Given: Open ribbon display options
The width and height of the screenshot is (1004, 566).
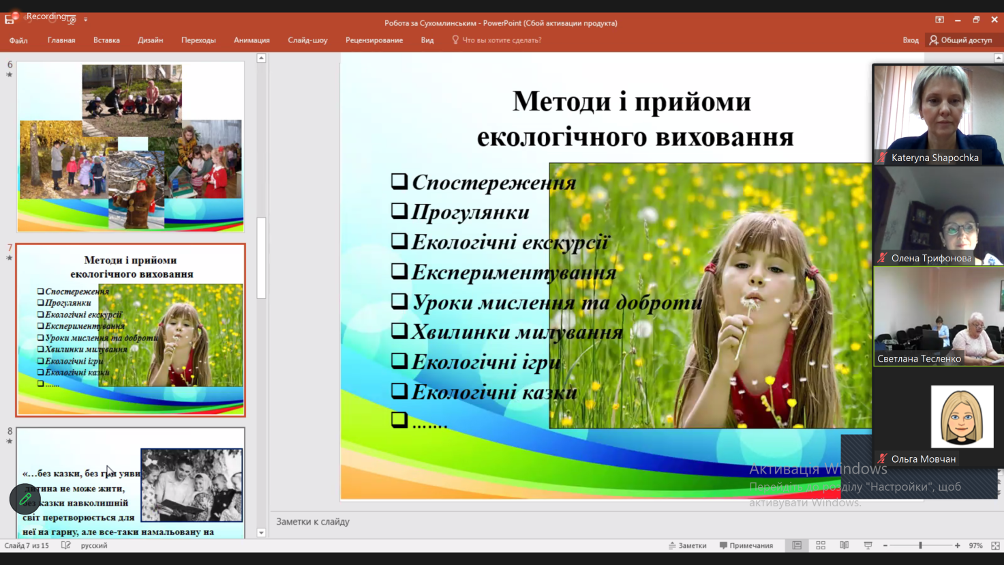Looking at the screenshot, I should [x=939, y=20].
